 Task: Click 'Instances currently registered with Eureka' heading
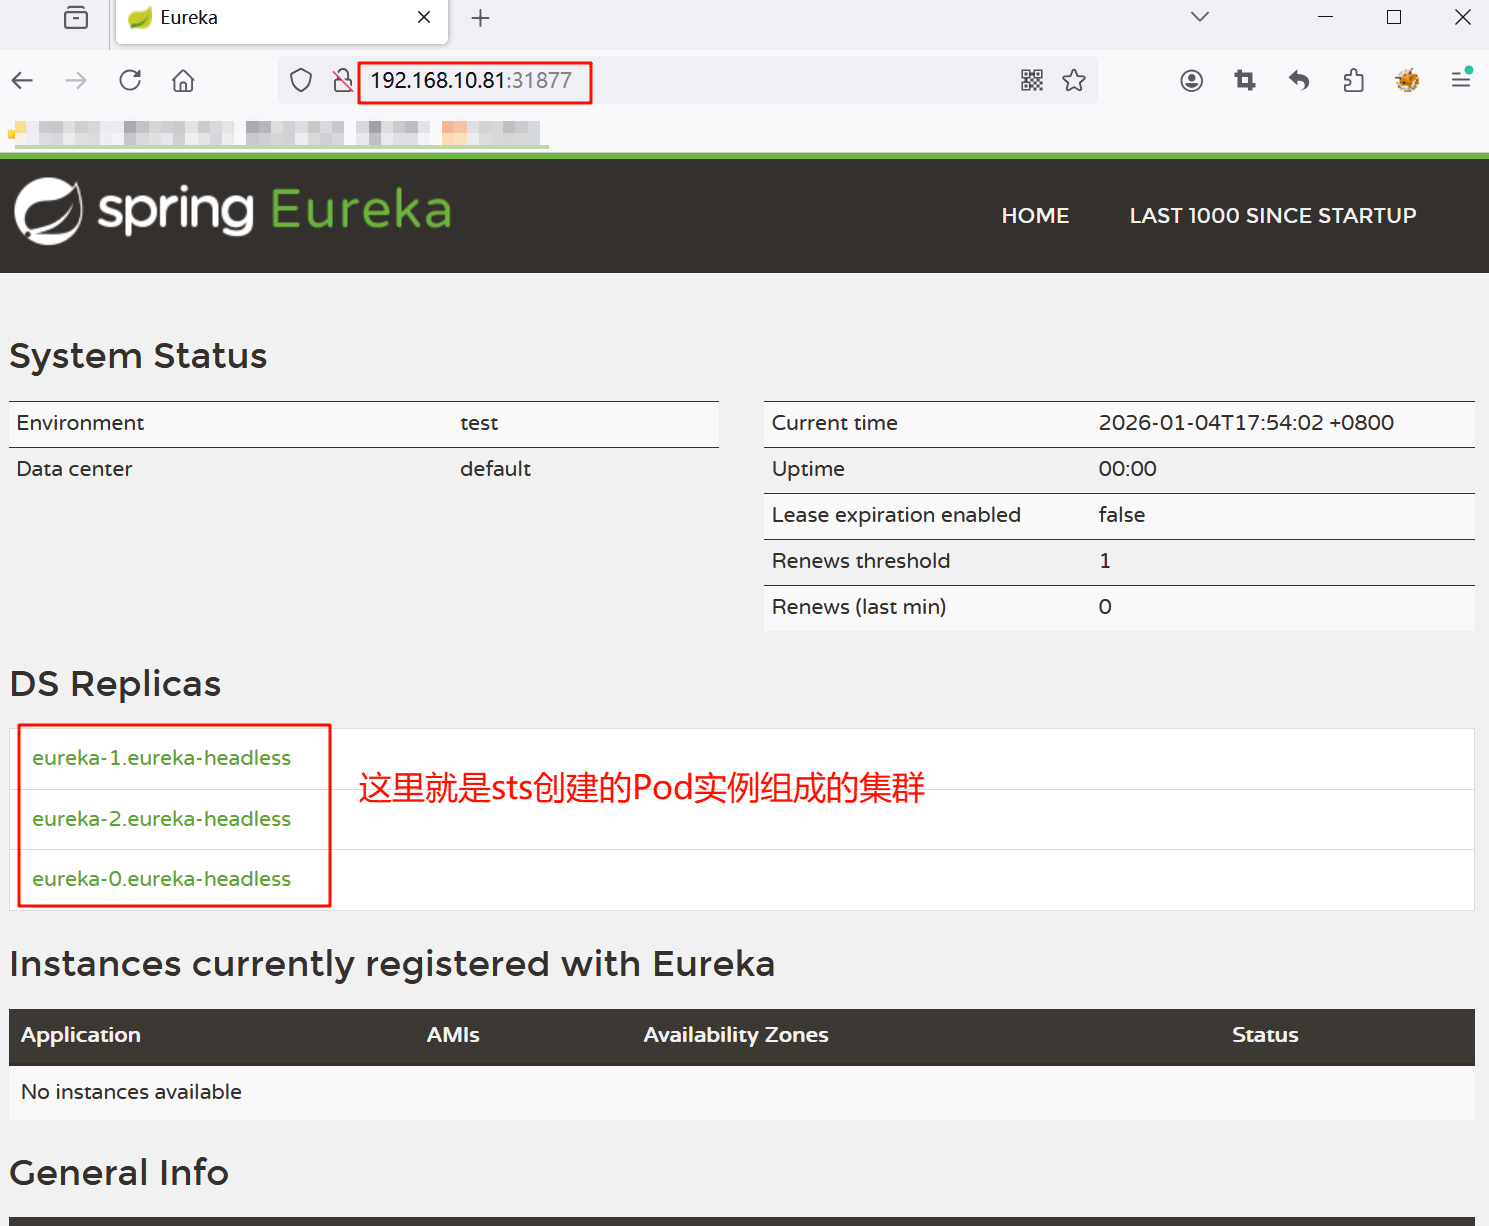coord(392,964)
